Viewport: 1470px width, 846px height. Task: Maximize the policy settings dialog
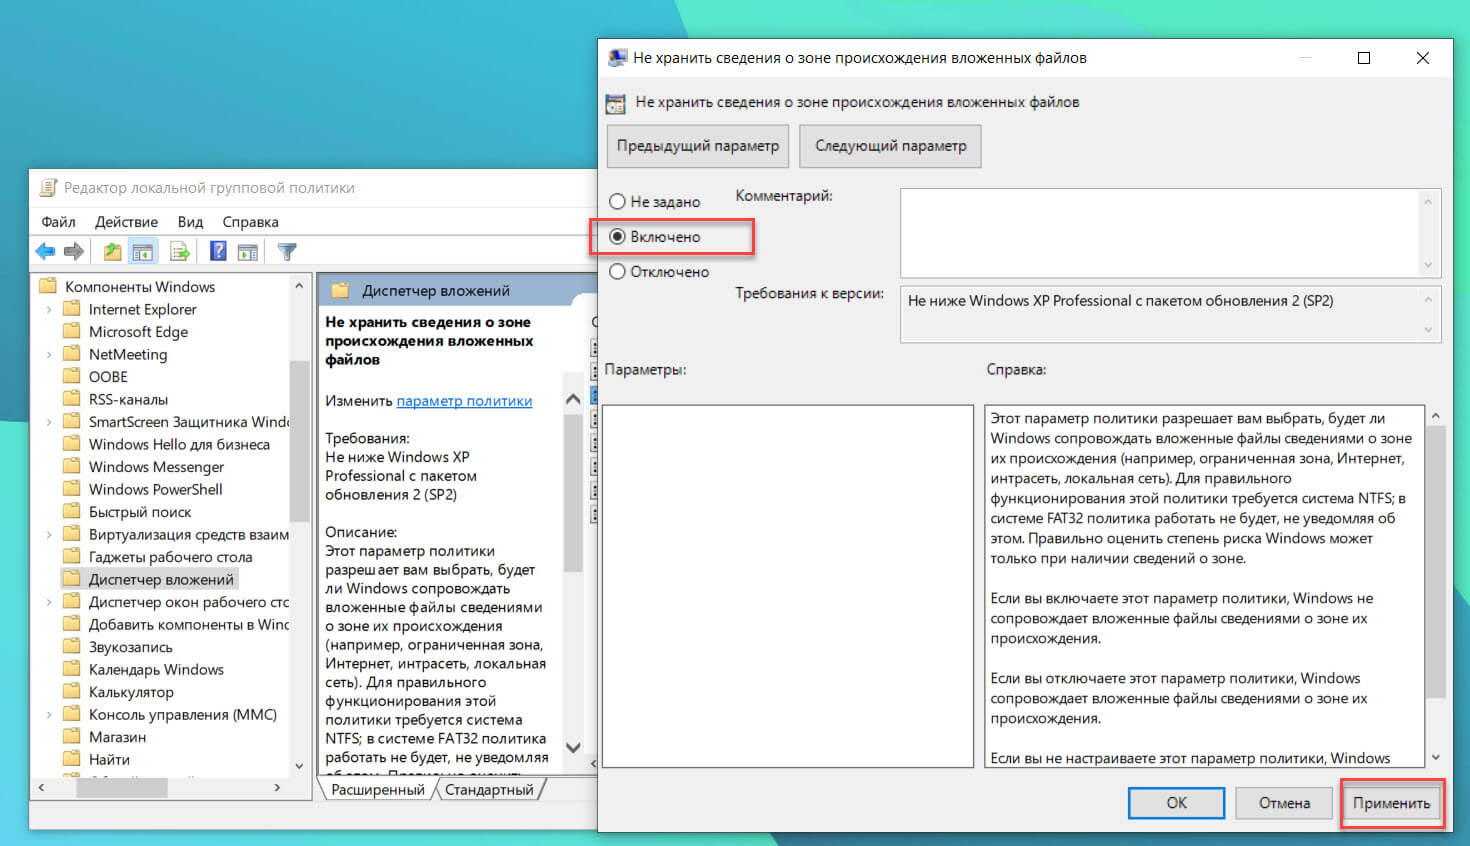[1363, 58]
